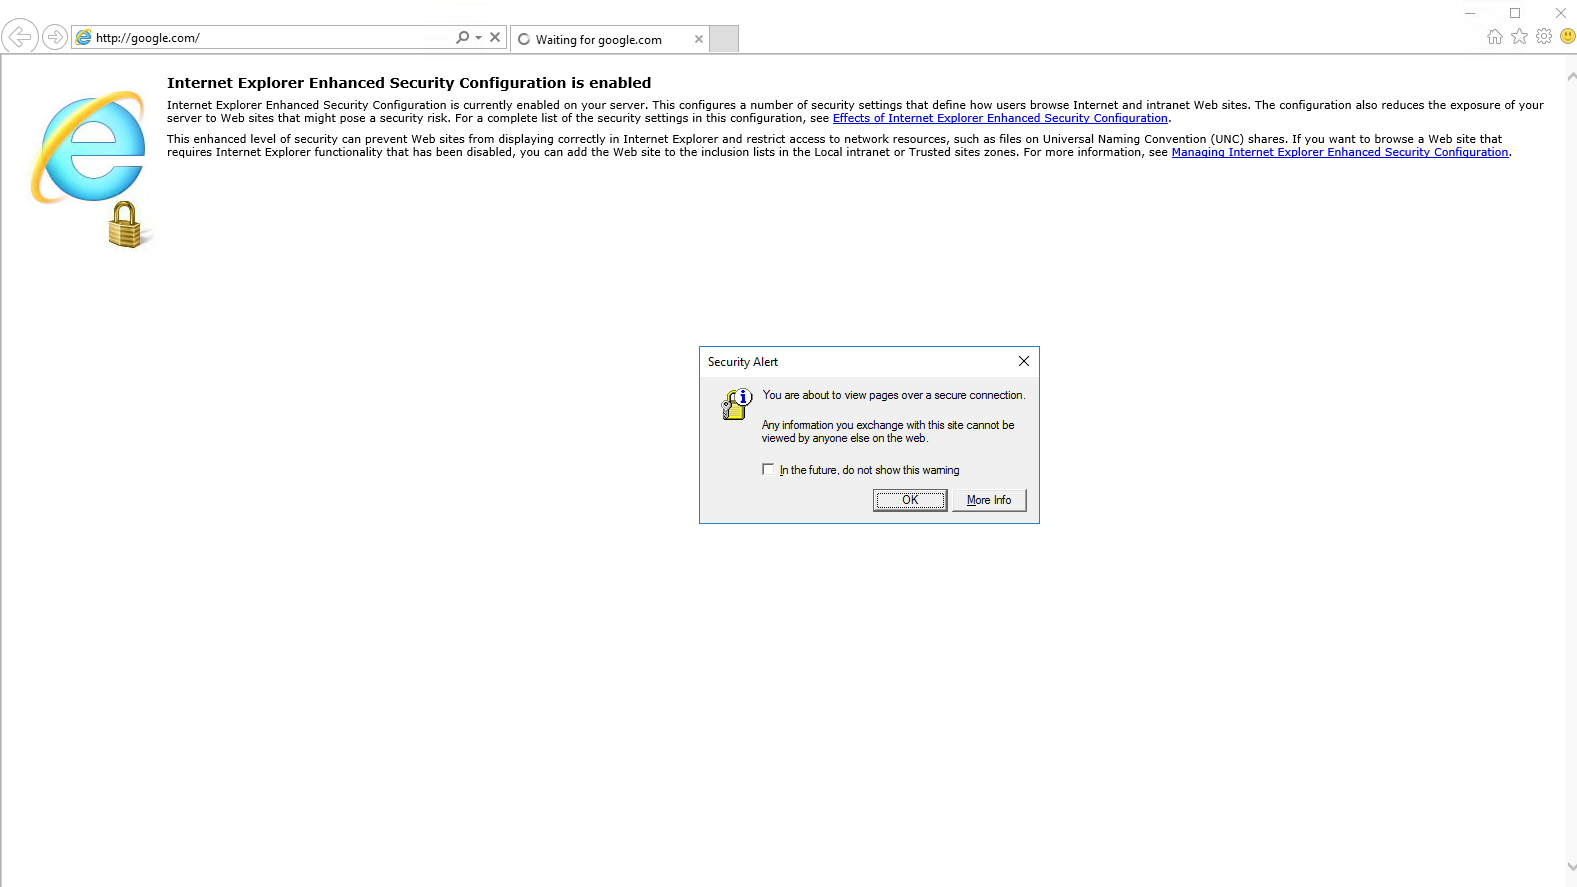The height and width of the screenshot is (887, 1577).
Task: Minimize the Internet Explorer window
Action: tap(1470, 13)
